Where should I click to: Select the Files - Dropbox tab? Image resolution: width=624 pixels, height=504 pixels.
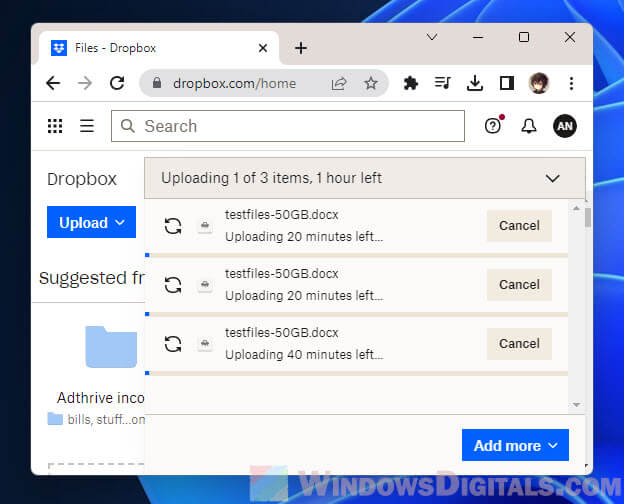pyautogui.click(x=159, y=48)
